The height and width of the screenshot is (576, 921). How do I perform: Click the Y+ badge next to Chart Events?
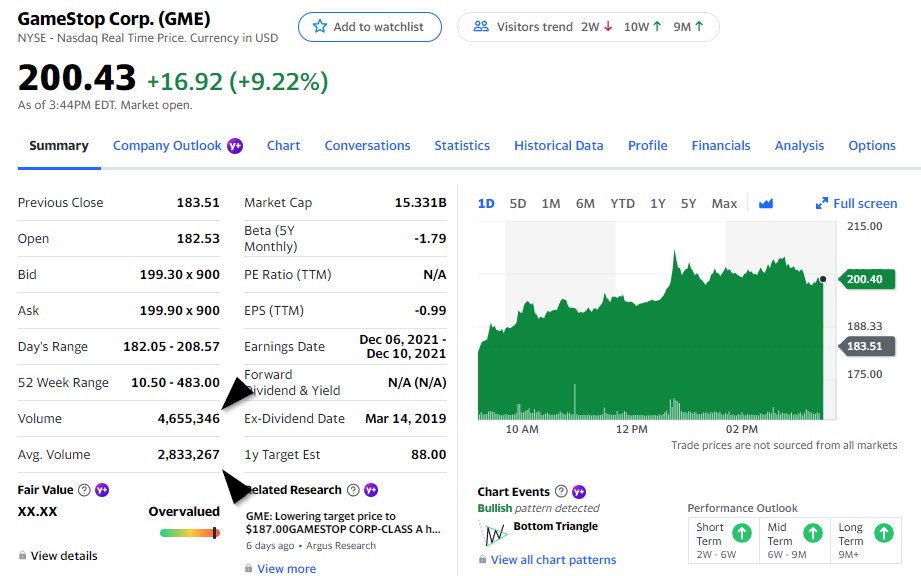pyautogui.click(x=579, y=491)
